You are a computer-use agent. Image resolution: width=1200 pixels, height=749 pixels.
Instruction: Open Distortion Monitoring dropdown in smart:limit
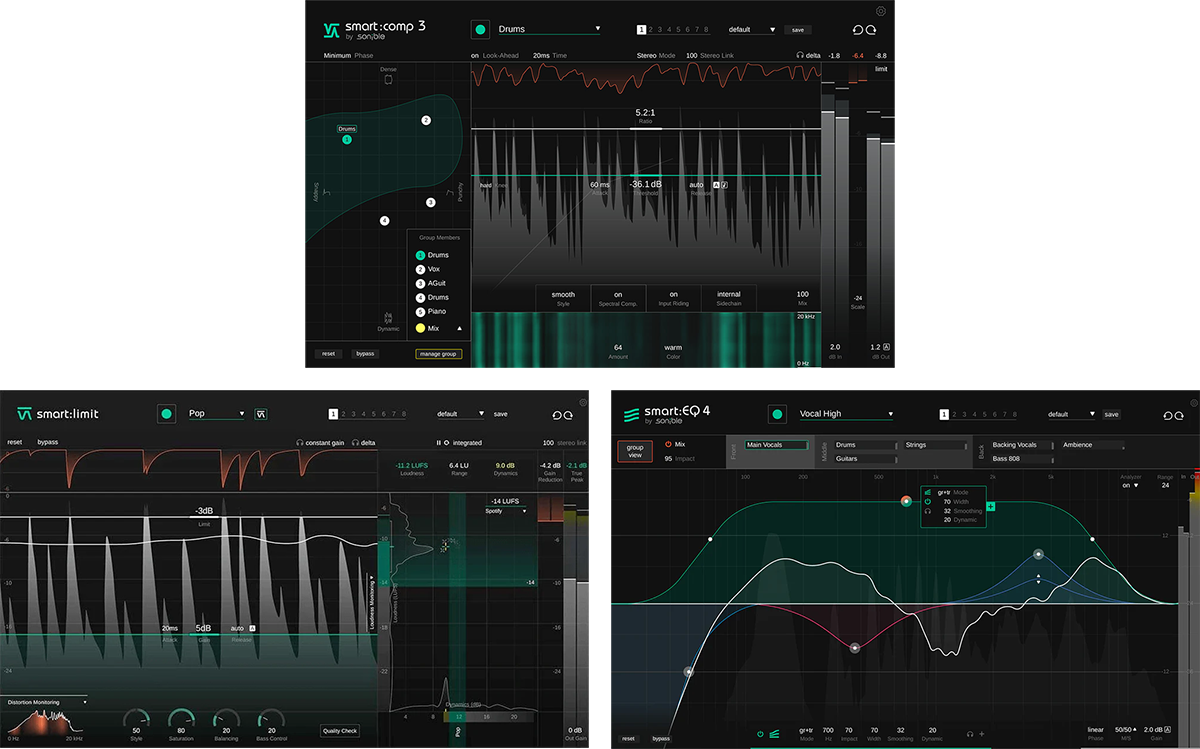(x=45, y=702)
